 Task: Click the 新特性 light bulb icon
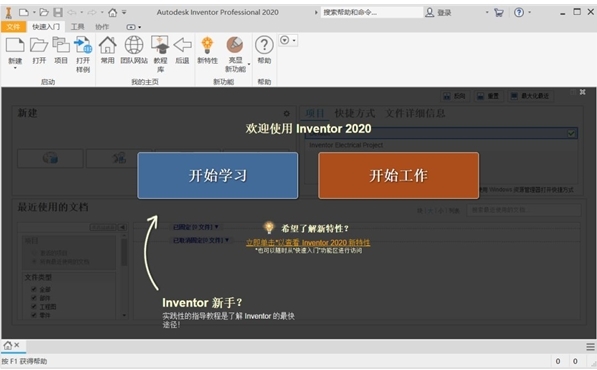208,45
